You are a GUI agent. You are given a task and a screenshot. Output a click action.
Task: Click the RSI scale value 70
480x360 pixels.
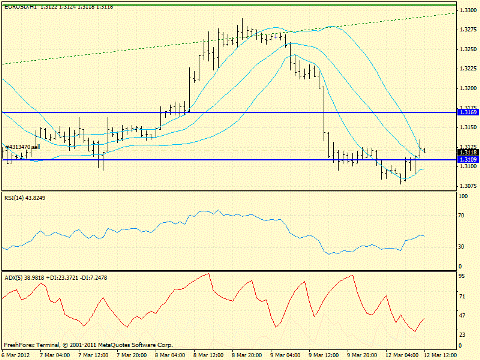(462, 216)
